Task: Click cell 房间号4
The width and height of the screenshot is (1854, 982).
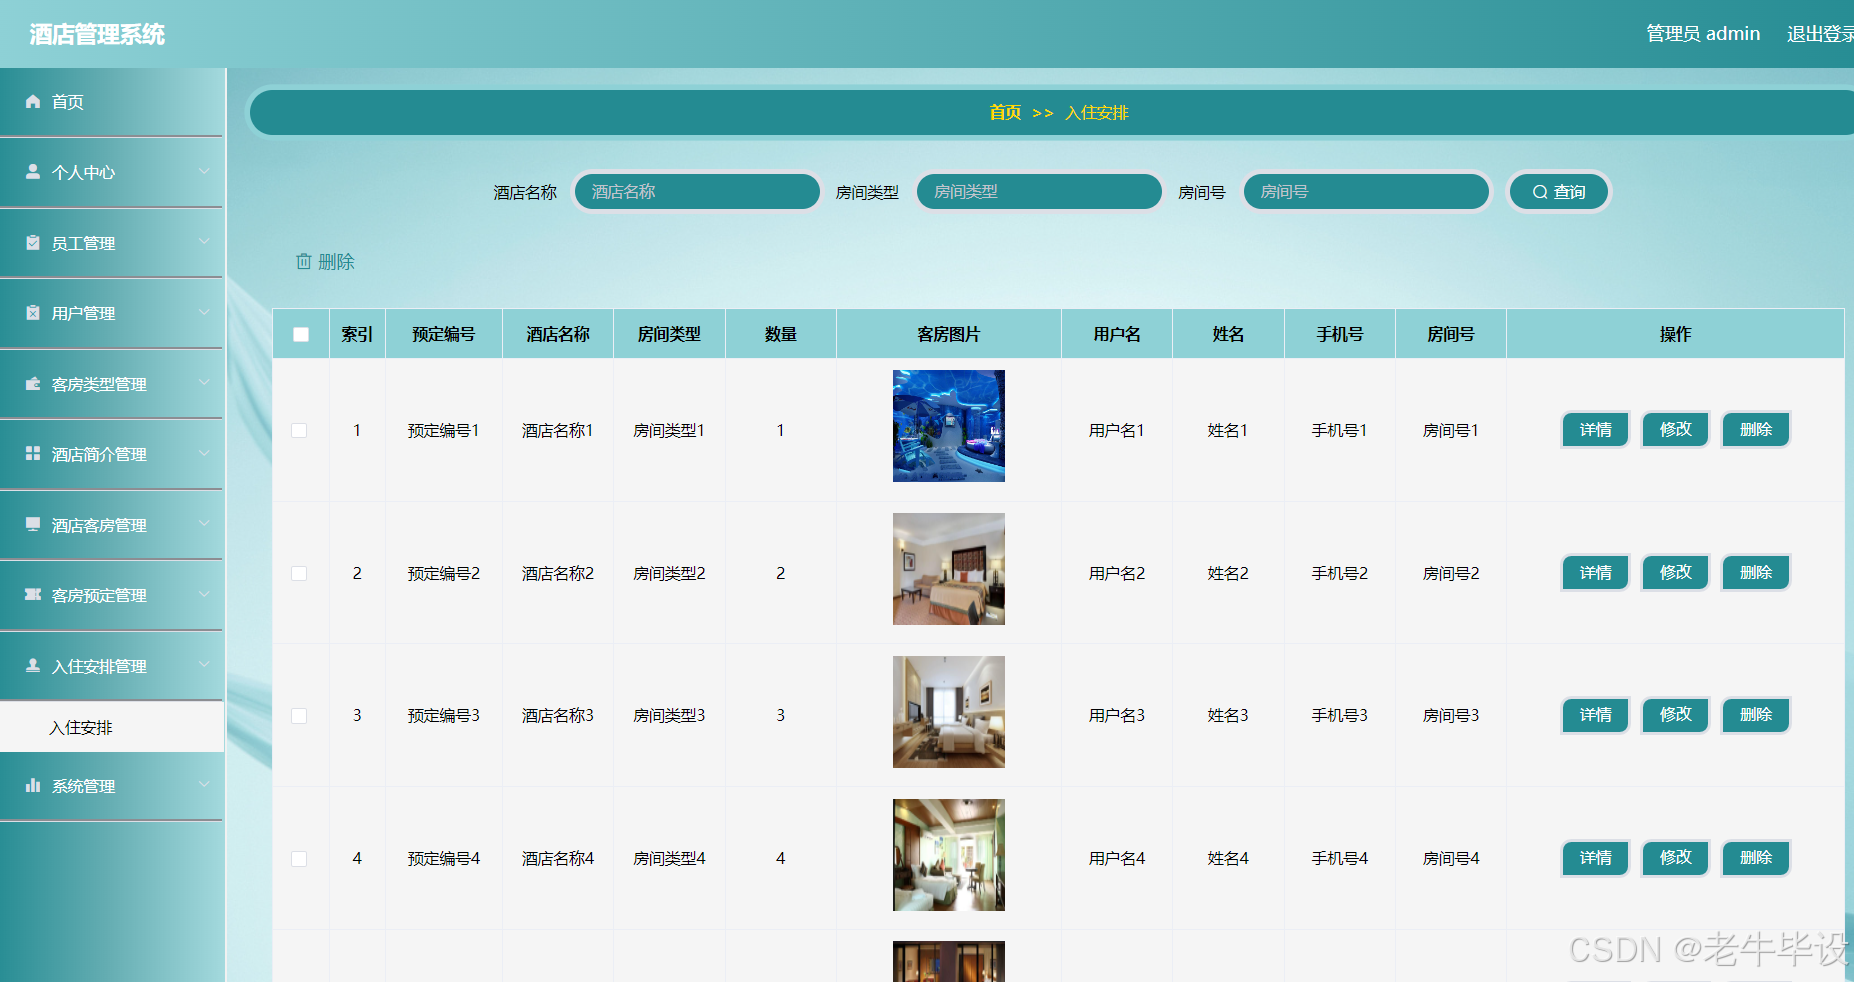Action: click(x=1451, y=859)
